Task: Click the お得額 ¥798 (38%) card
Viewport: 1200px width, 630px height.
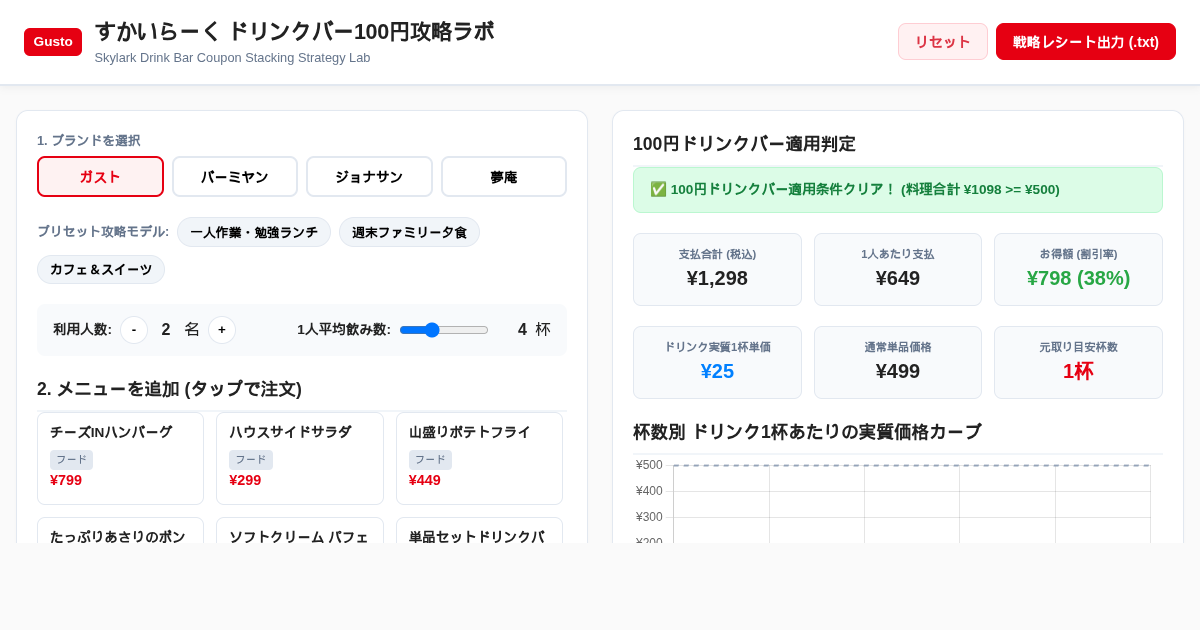Action: pos(1078,269)
